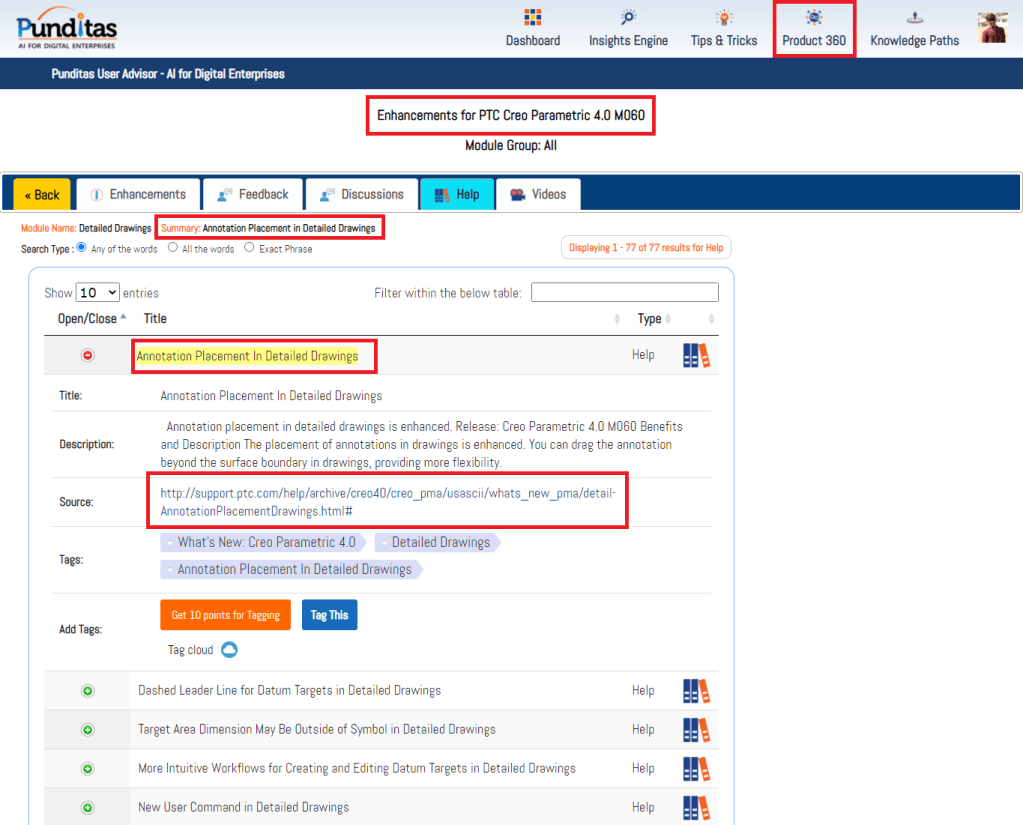Viewport: 1023px width, 825px height.
Task: Expand the New User Command row
Action: tap(87, 808)
